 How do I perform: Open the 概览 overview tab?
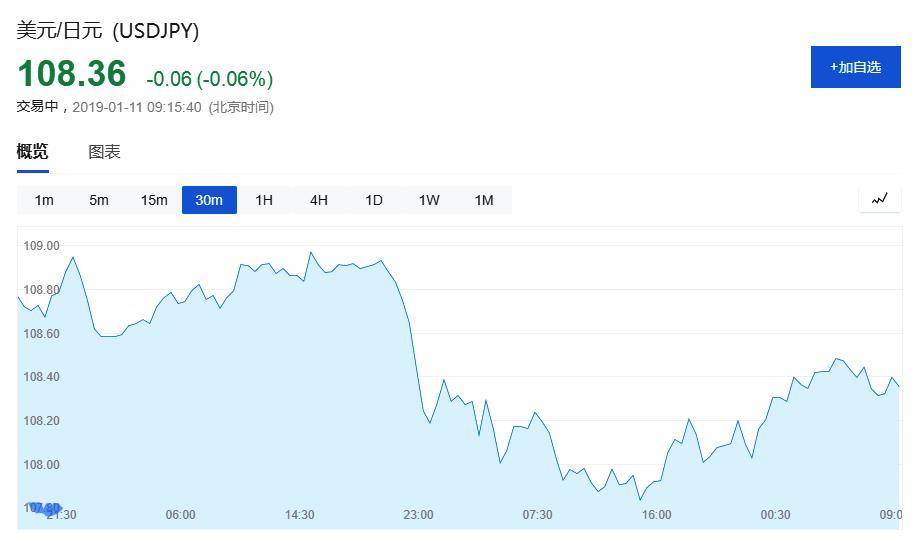[x=33, y=152]
